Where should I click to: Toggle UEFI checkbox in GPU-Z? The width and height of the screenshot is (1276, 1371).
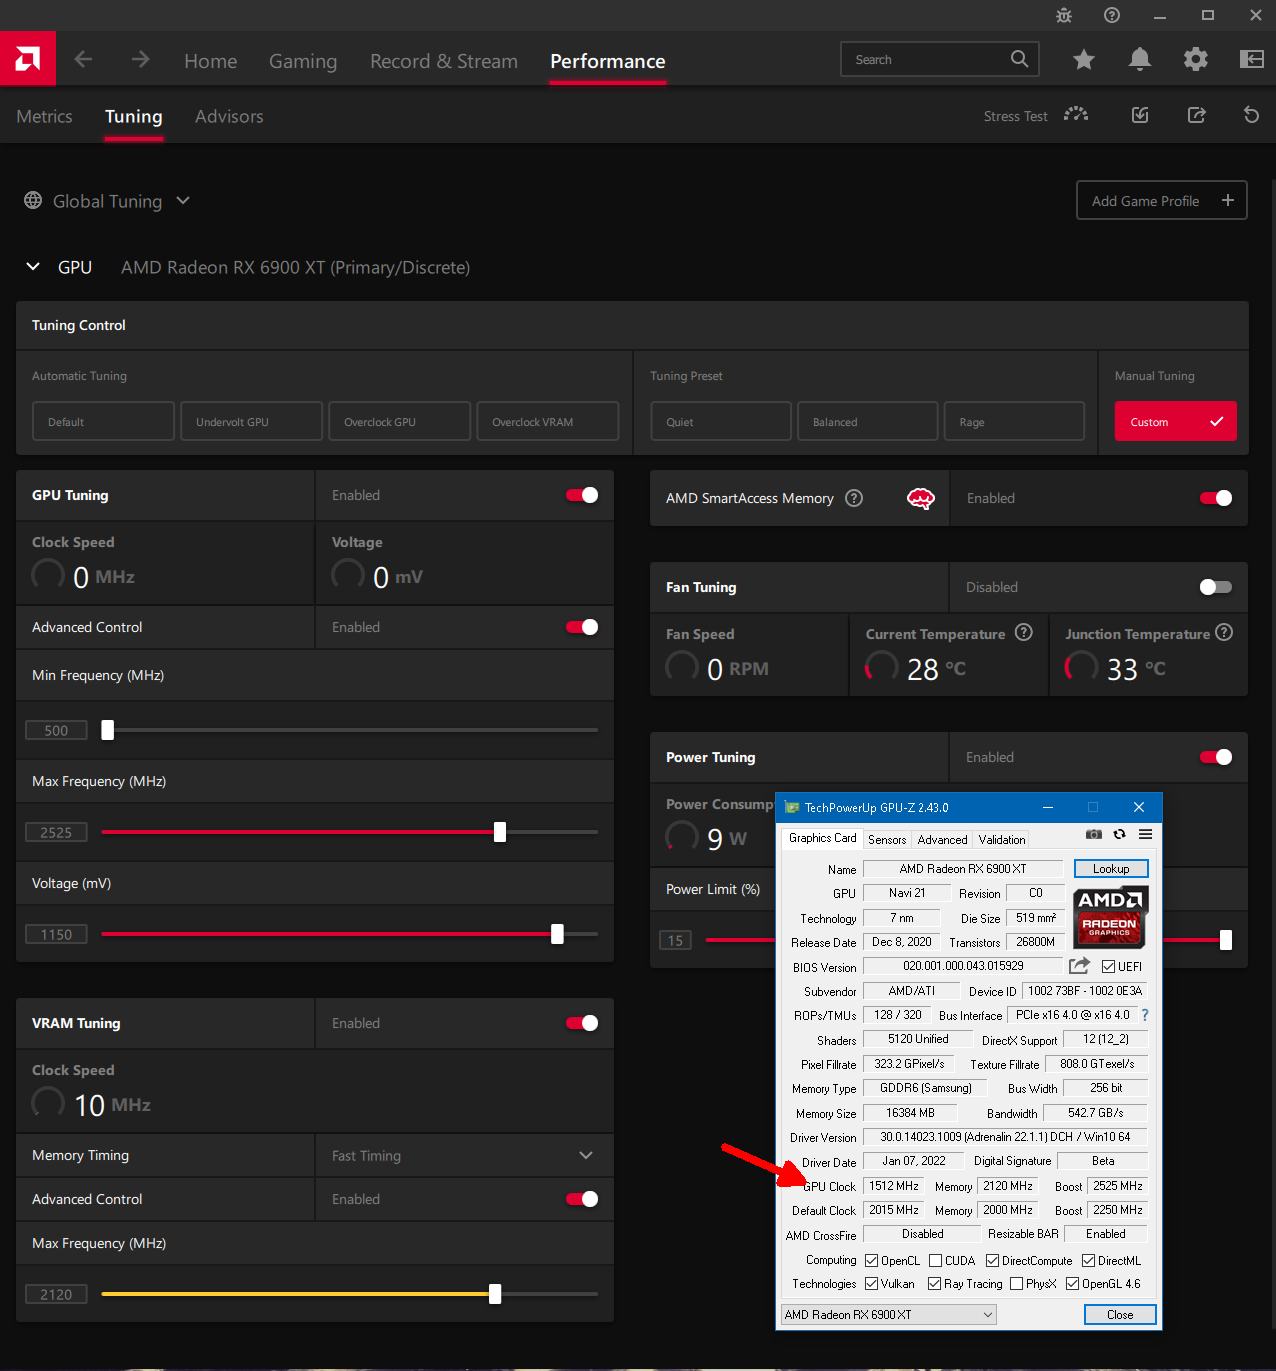click(1108, 966)
